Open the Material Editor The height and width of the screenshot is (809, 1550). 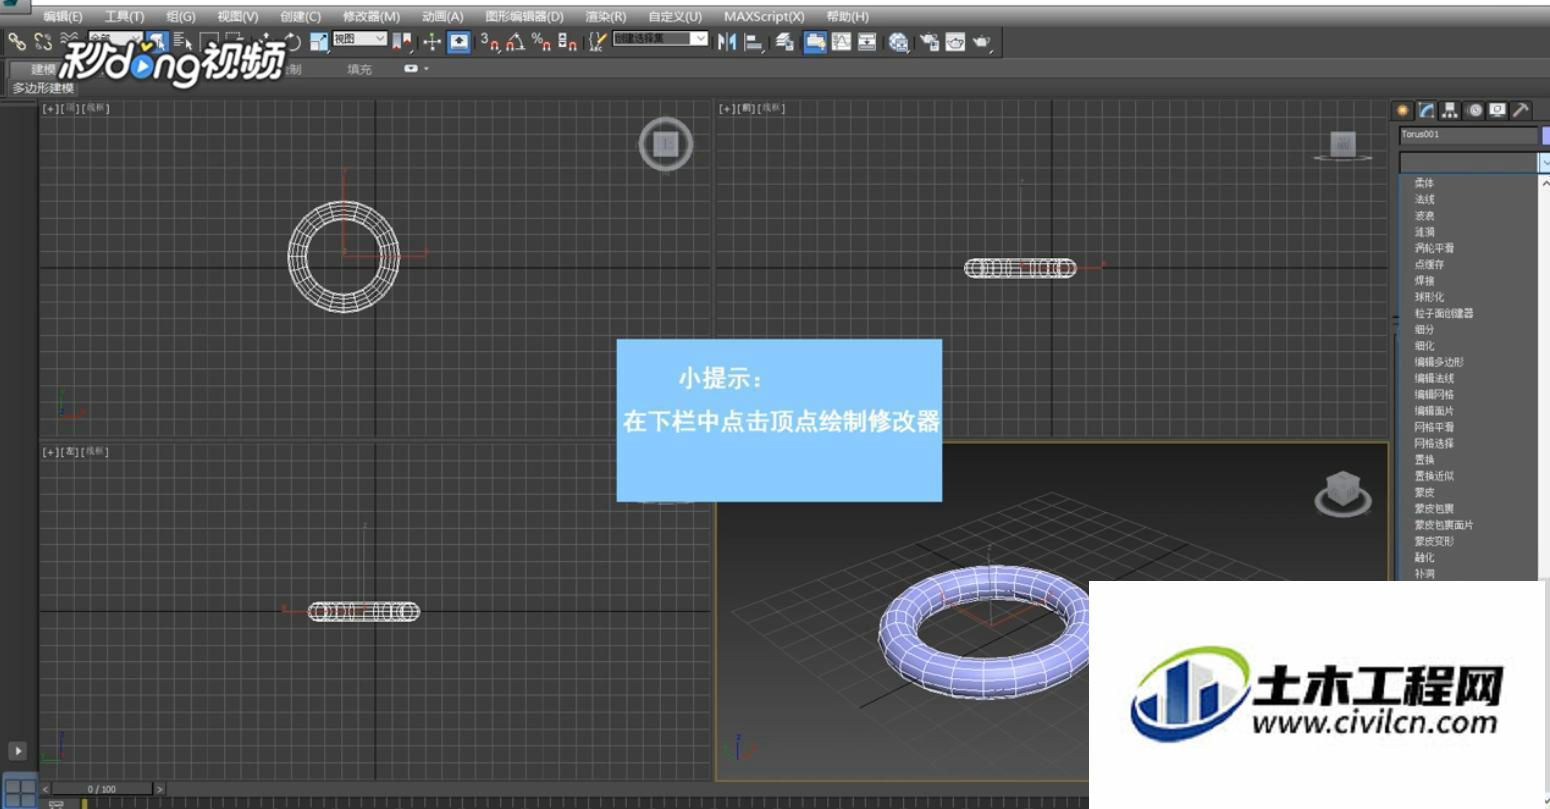(899, 41)
